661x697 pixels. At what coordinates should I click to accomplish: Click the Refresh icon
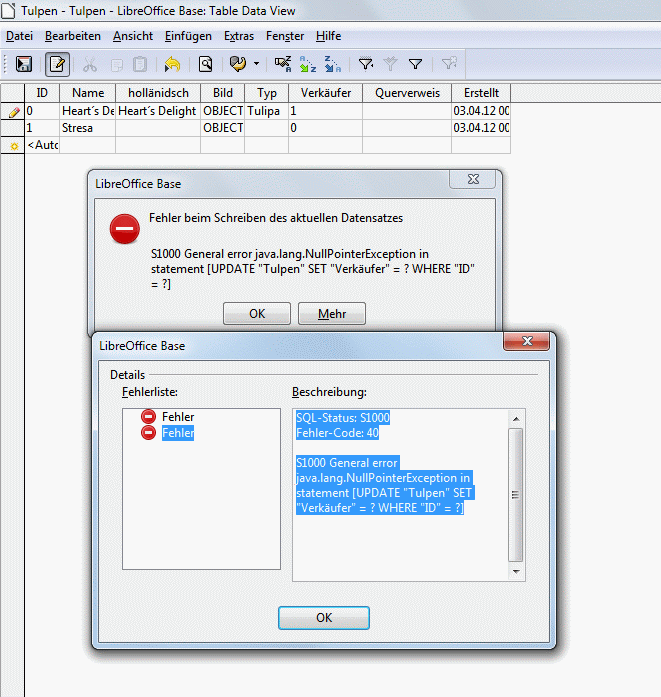click(x=238, y=64)
